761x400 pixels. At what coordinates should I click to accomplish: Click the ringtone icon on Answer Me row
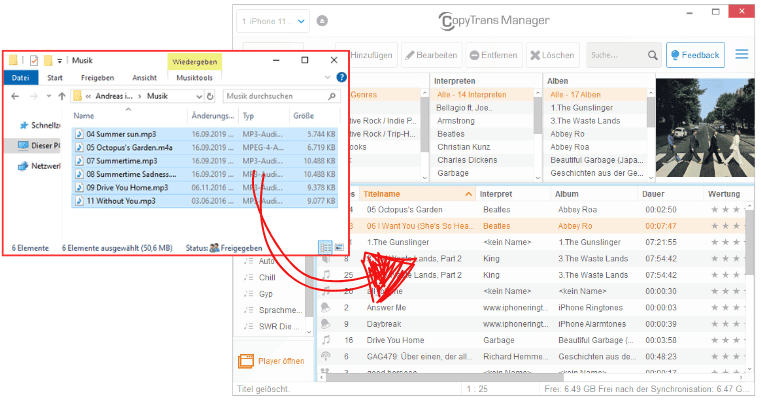326,308
